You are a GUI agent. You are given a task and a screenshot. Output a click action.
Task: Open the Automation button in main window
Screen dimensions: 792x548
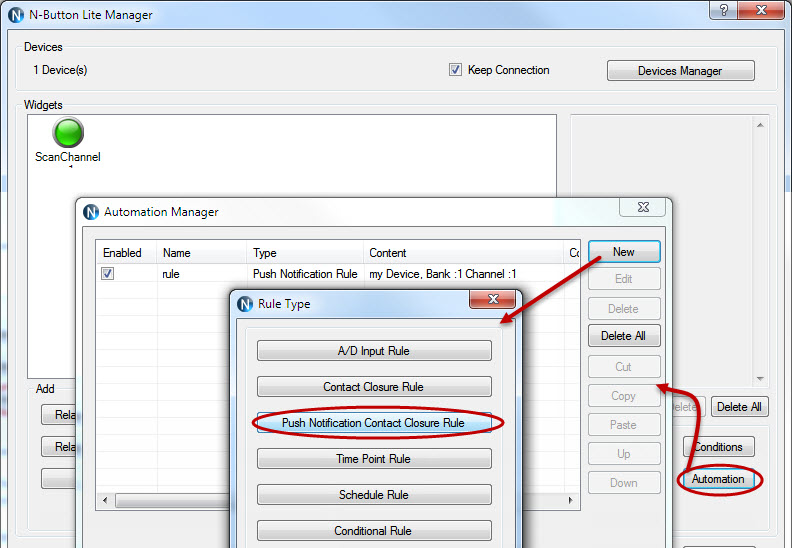718,479
